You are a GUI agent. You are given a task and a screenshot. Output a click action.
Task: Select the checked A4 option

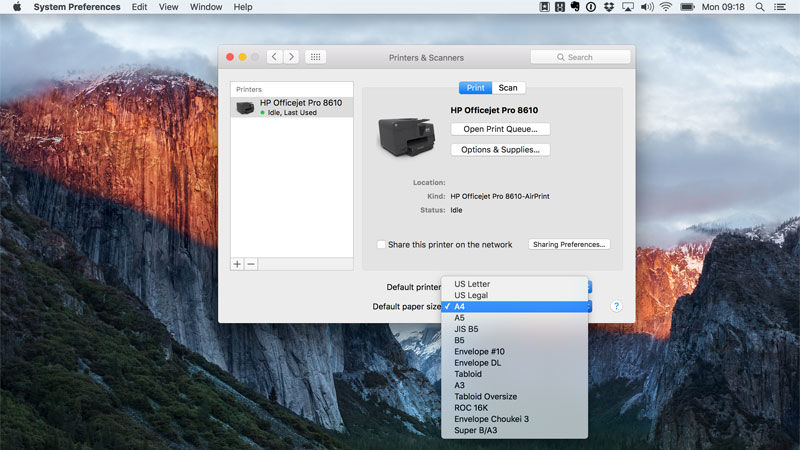tap(514, 306)
